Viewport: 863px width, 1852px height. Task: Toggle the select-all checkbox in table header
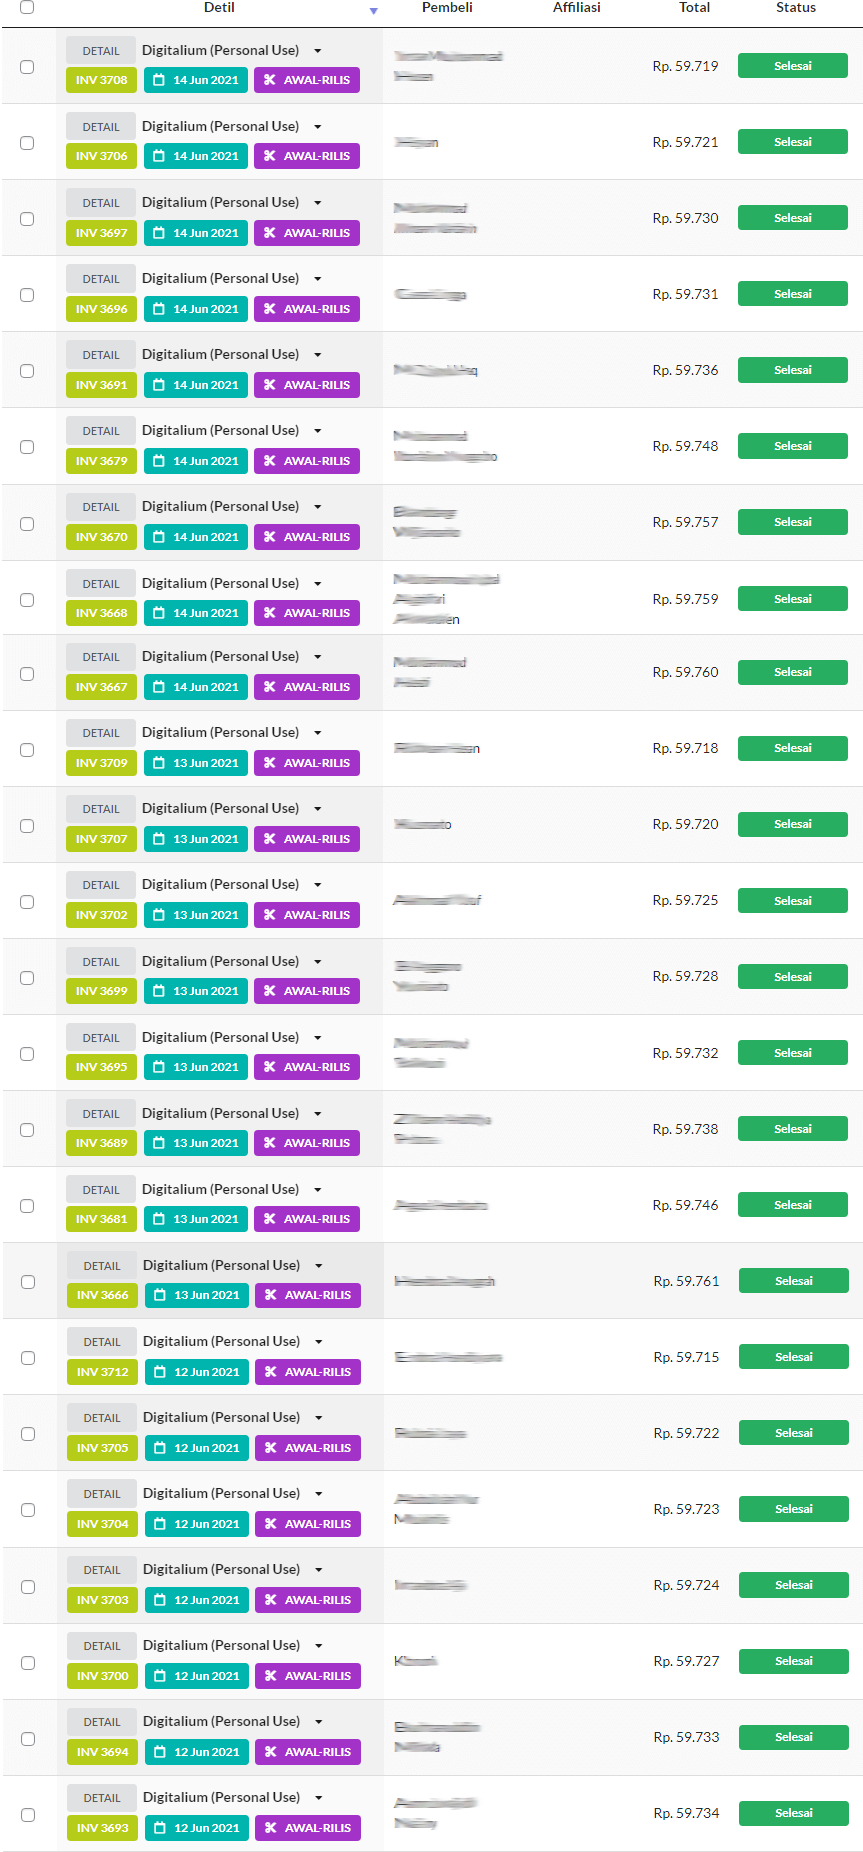coord(27,7)
